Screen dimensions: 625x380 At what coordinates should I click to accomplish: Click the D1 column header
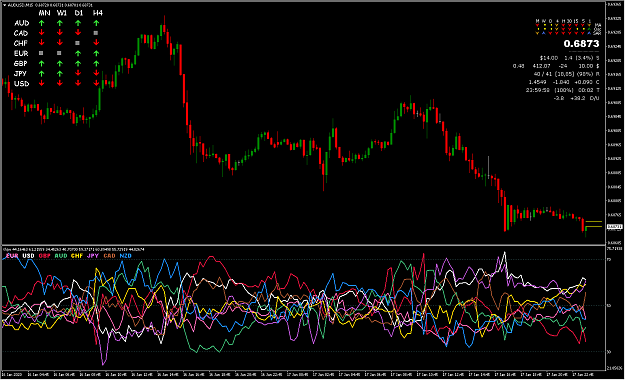[x=79, y=13]
